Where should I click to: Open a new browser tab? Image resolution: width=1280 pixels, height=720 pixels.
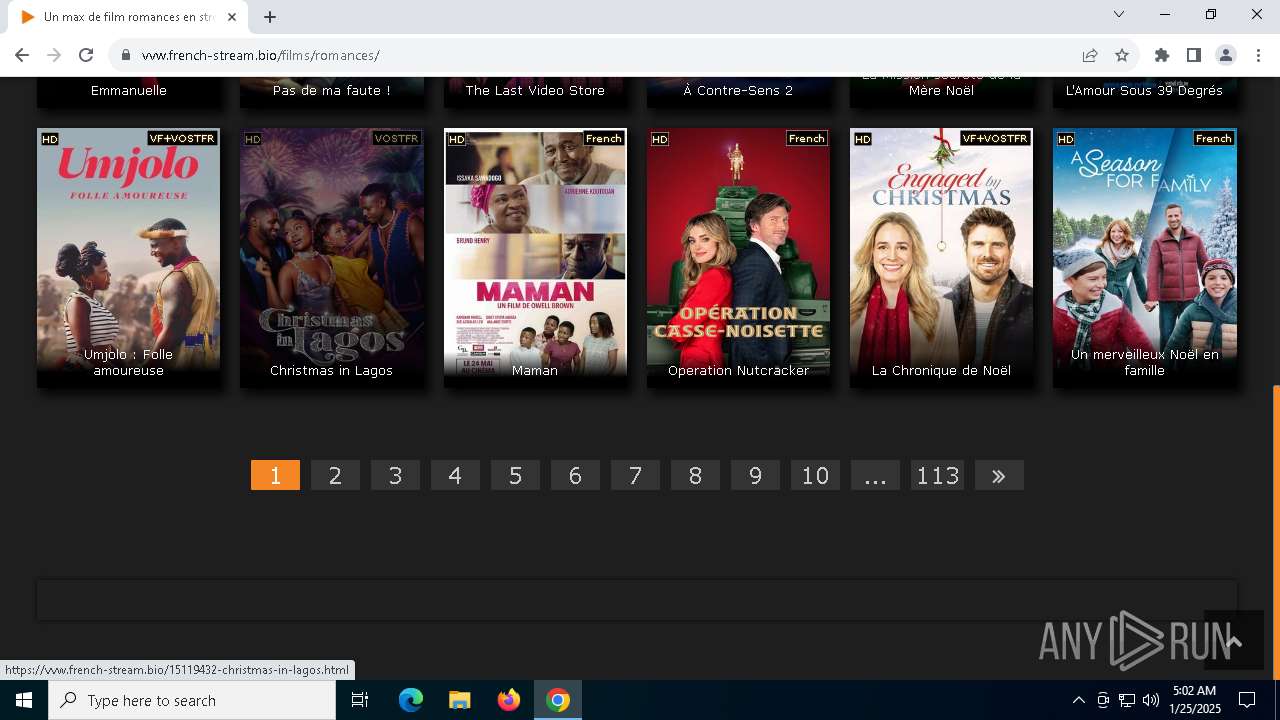point(270,17)
